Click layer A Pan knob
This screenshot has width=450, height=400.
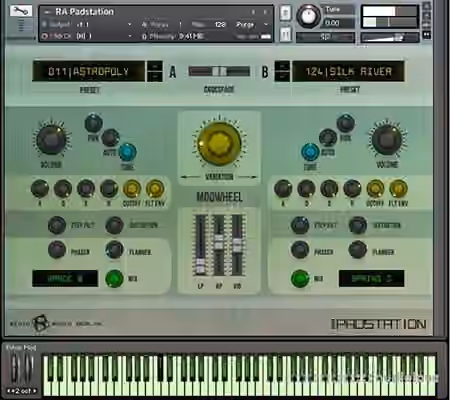pyautogui.click(x=93, y=123)
